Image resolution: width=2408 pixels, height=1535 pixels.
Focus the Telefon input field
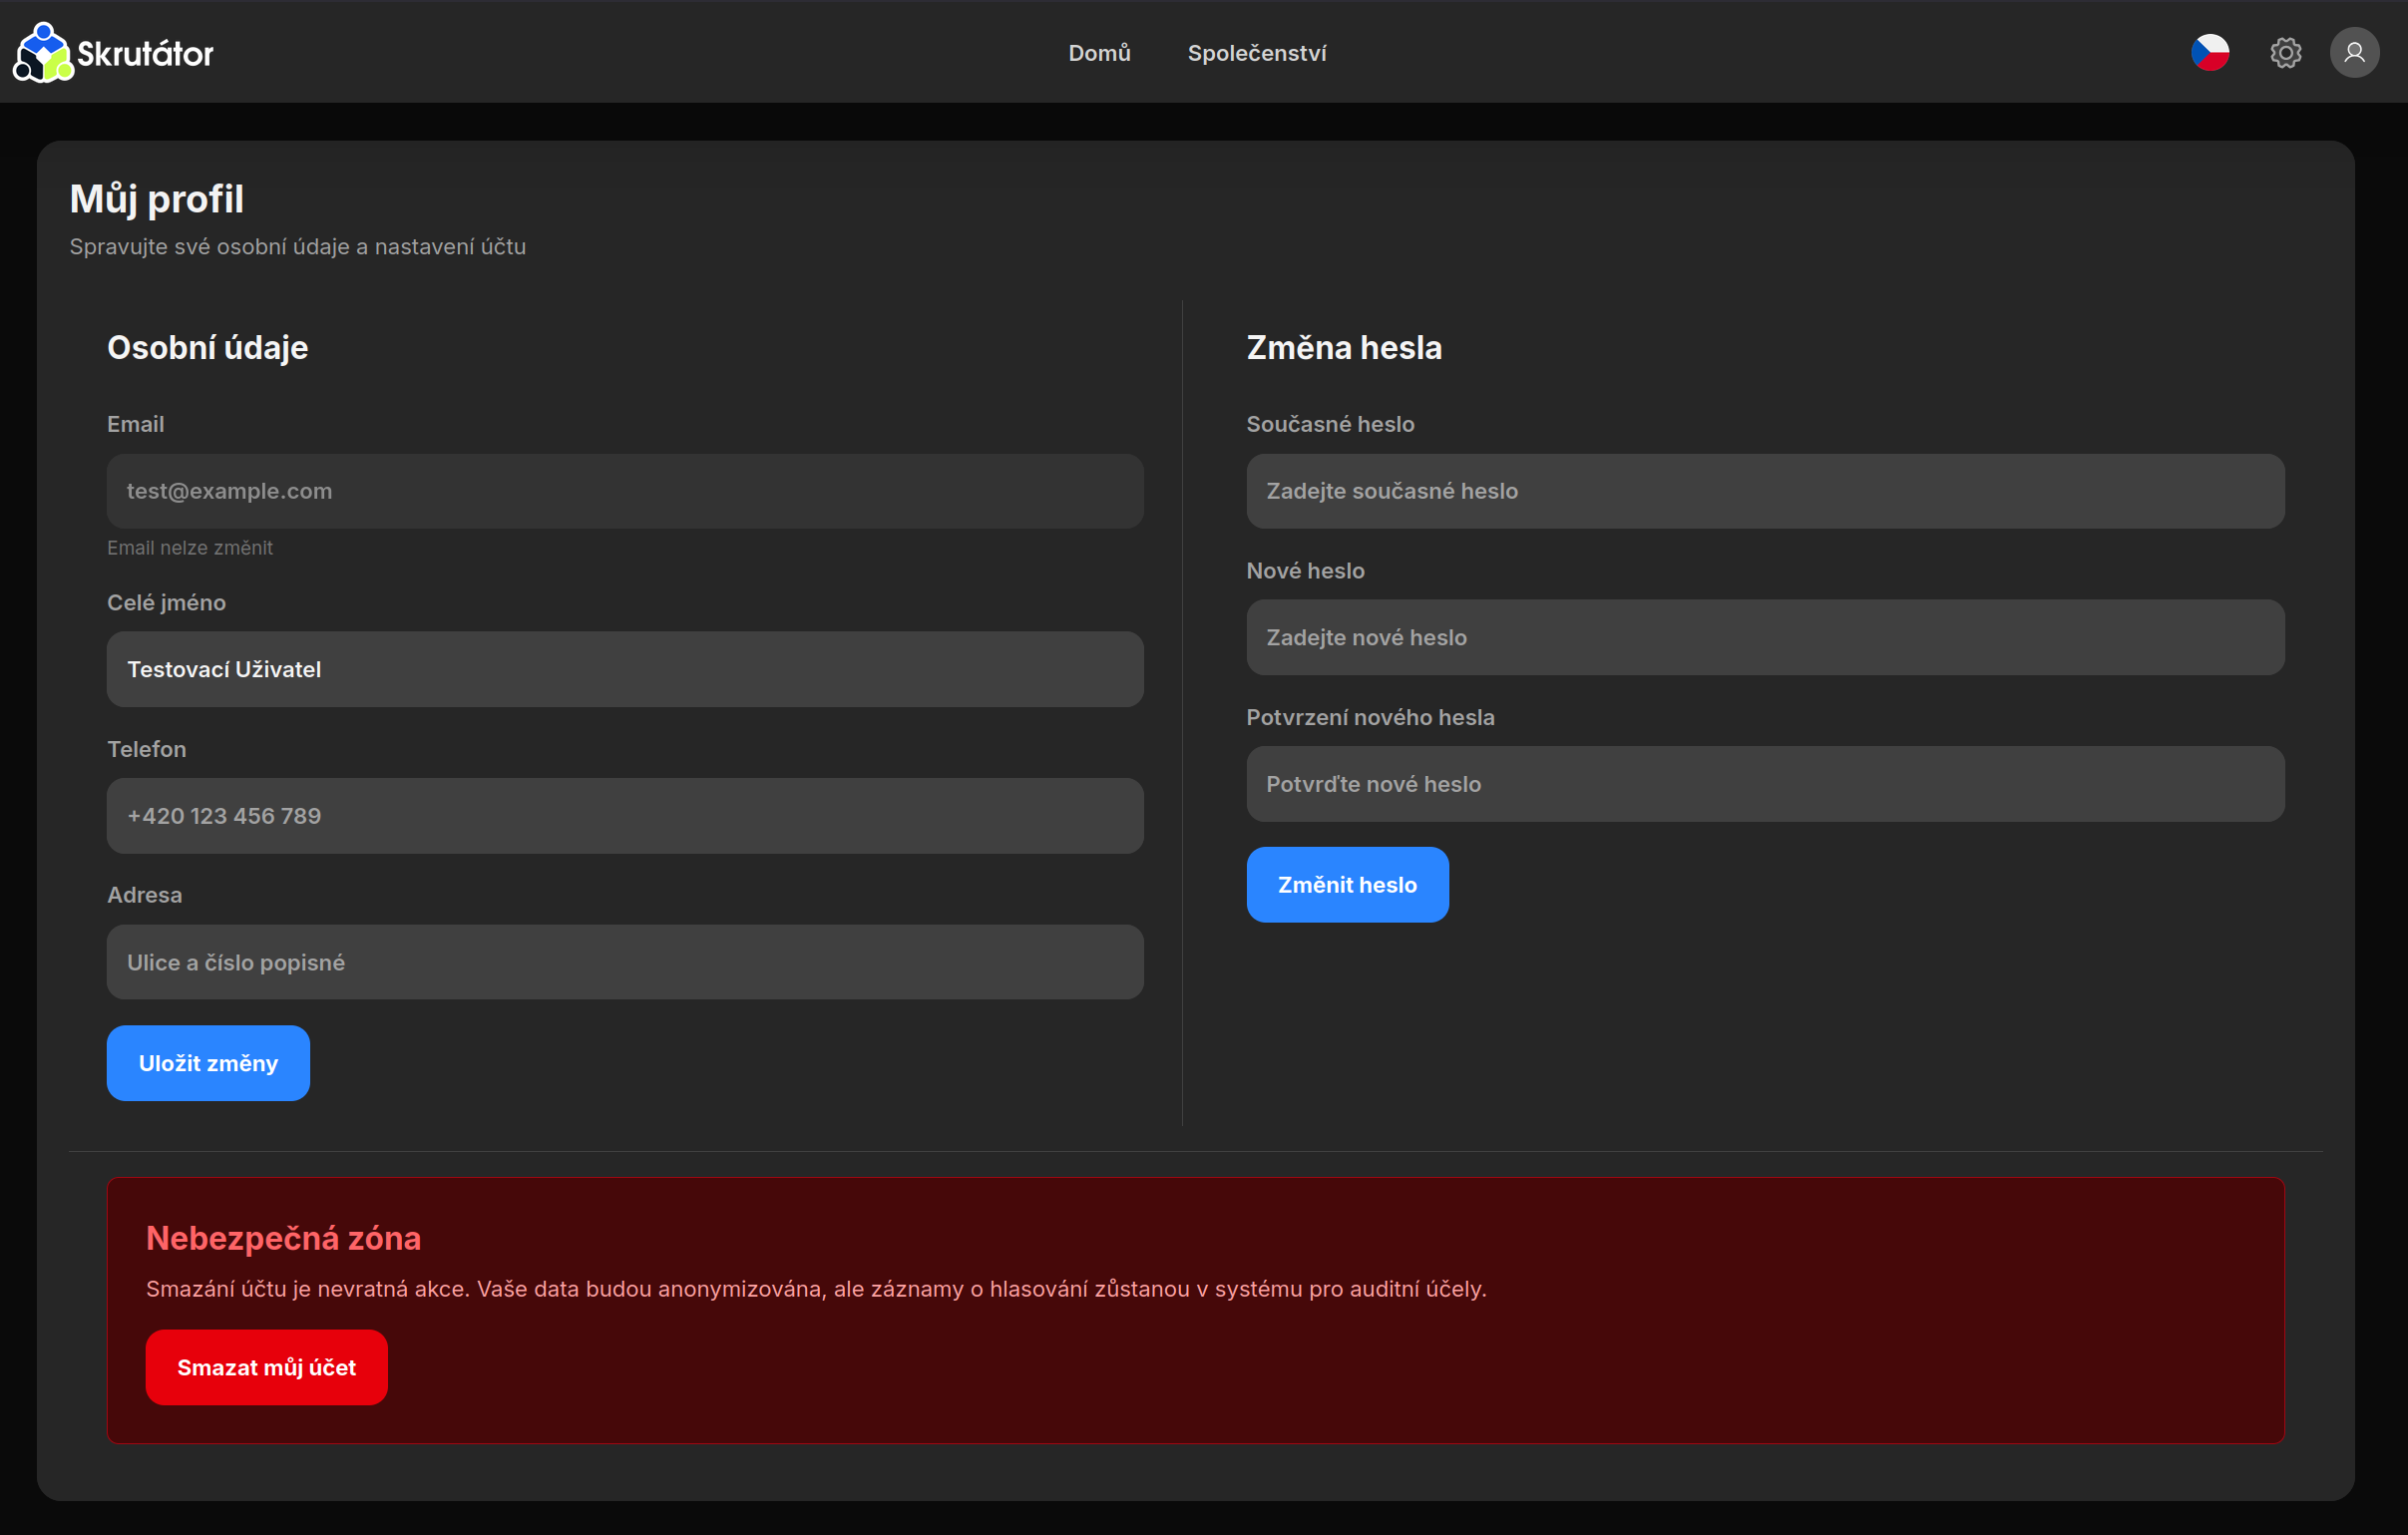(x=625, y=816)
